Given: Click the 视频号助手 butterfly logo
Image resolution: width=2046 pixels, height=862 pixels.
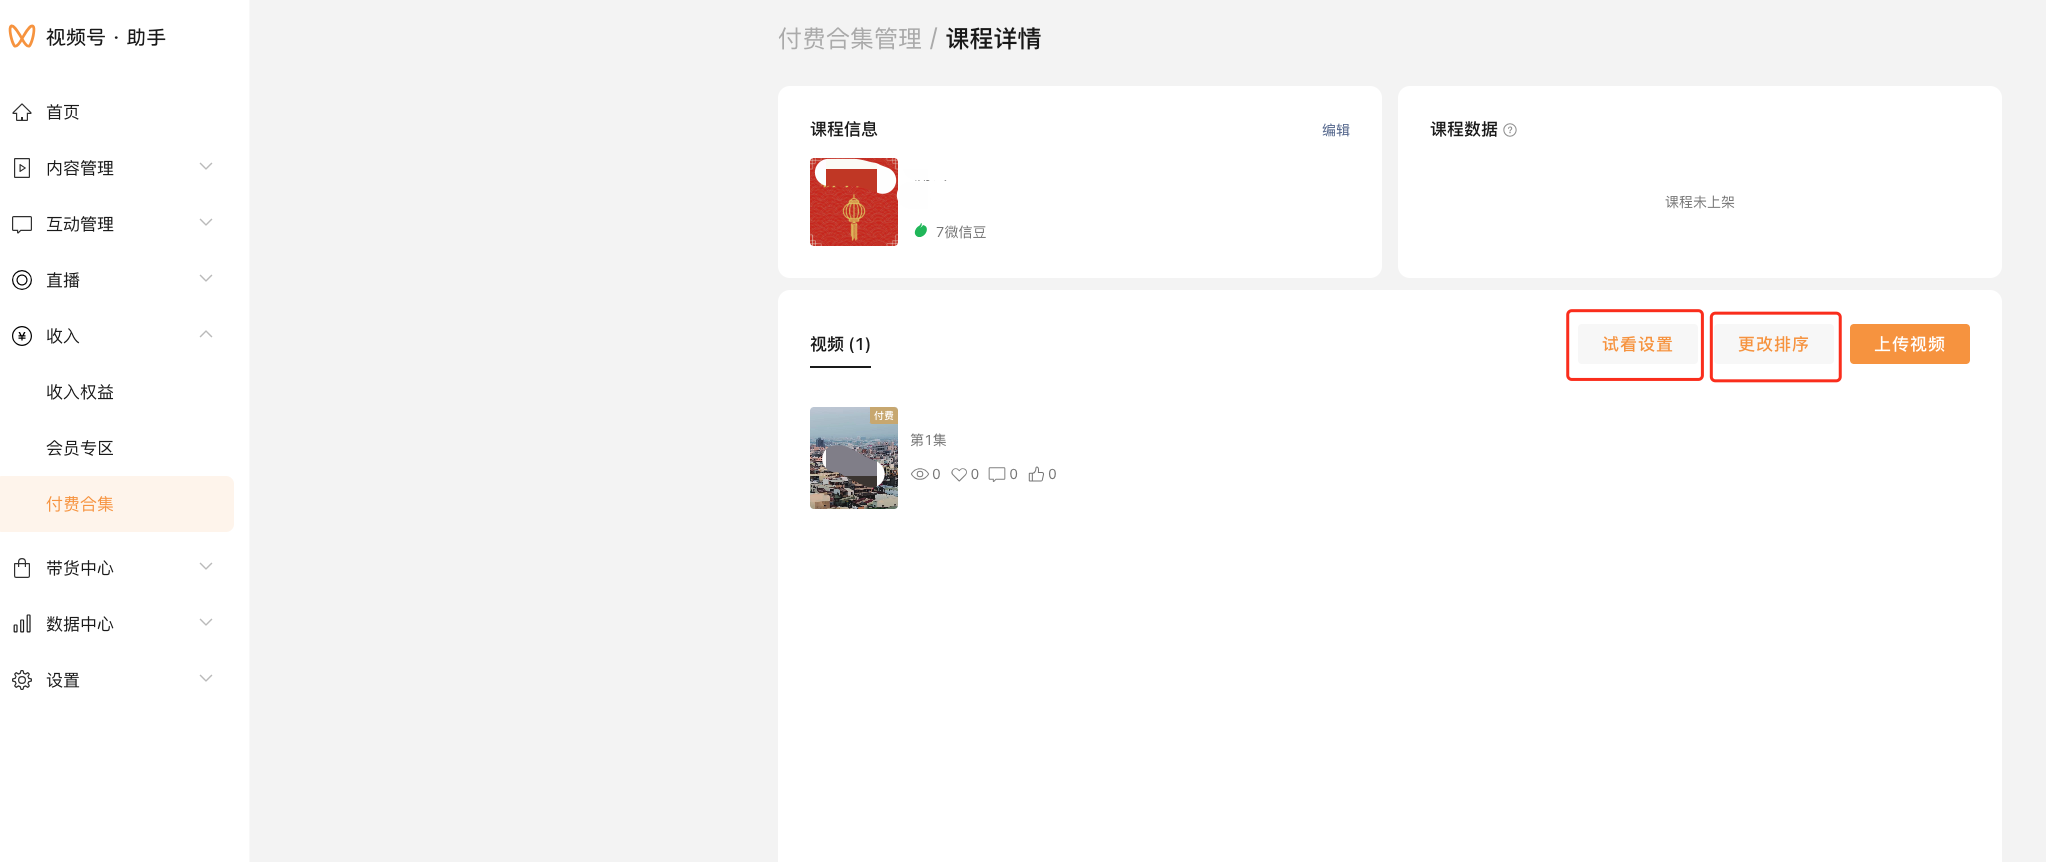Looking at the screenshot, I should pyautogui.click(x=22, y=37).
